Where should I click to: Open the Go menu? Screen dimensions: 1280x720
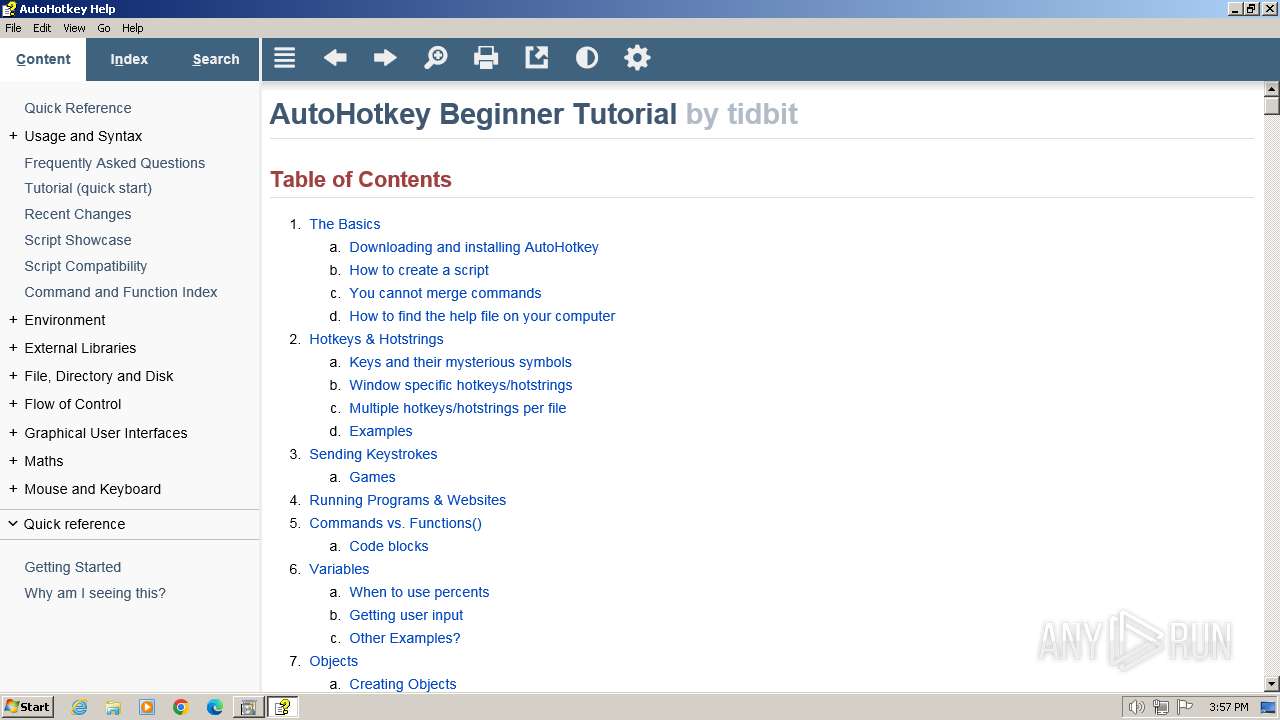pos(104,28)
